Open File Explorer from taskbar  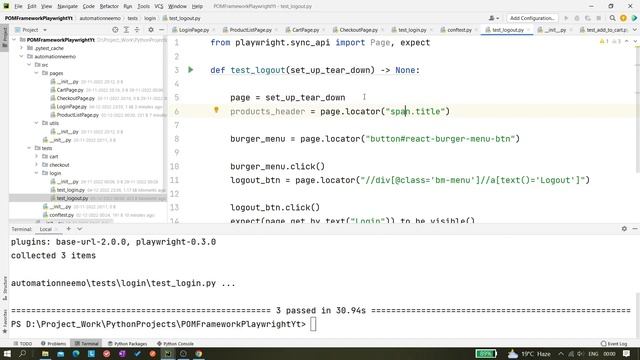[x=45, y=353]
